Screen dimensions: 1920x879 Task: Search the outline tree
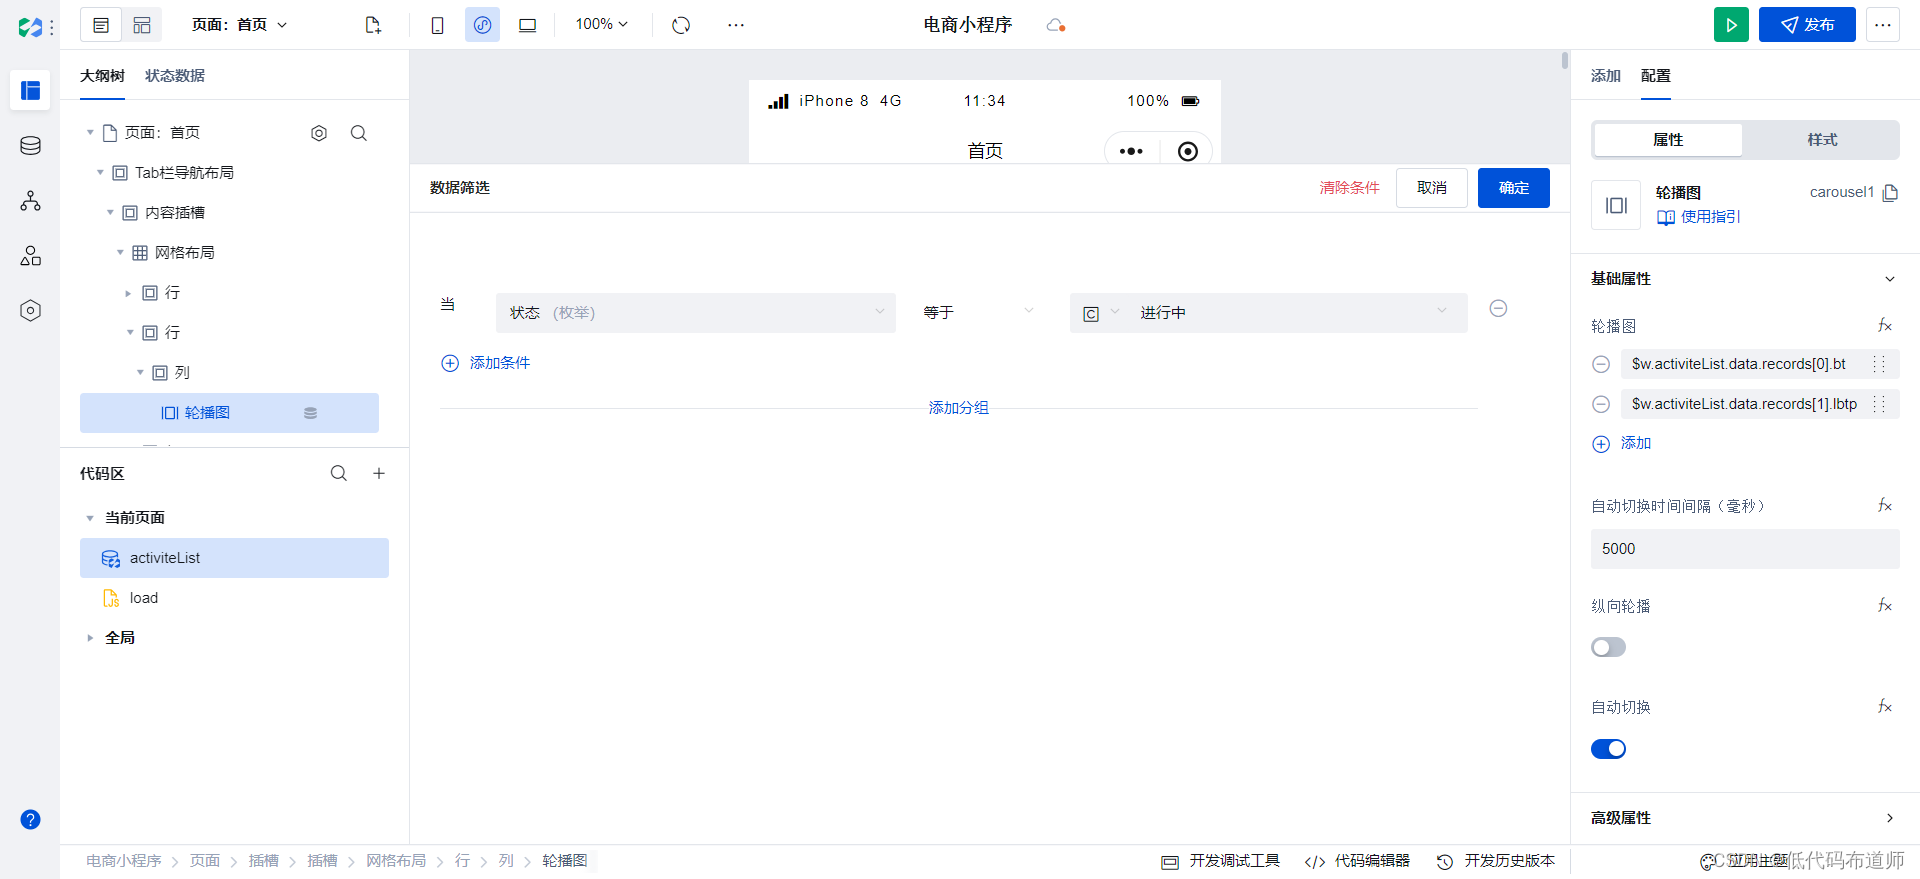point(359,133)
